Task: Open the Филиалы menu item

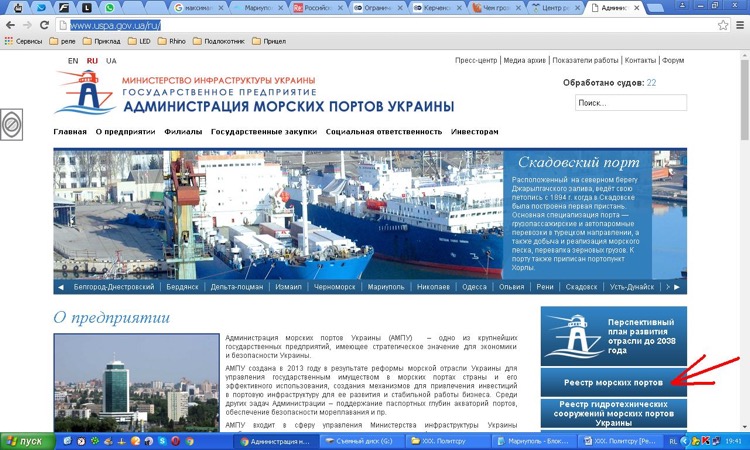Action: coord(183,131)
